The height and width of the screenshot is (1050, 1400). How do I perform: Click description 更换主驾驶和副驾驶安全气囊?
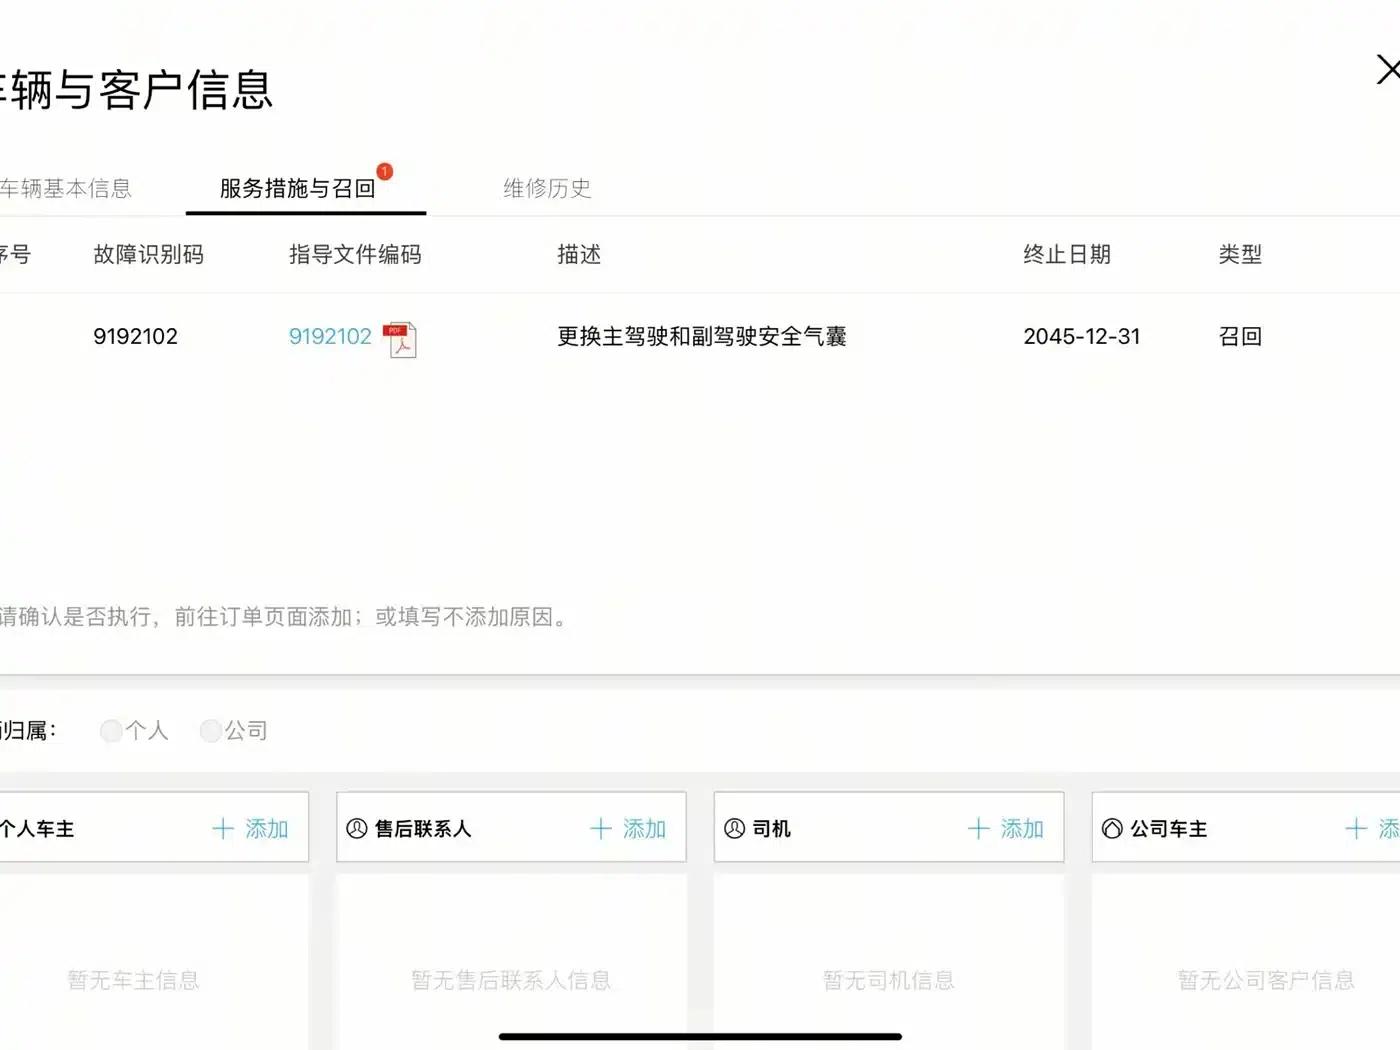pyautogui.click(x=702, y=337)
